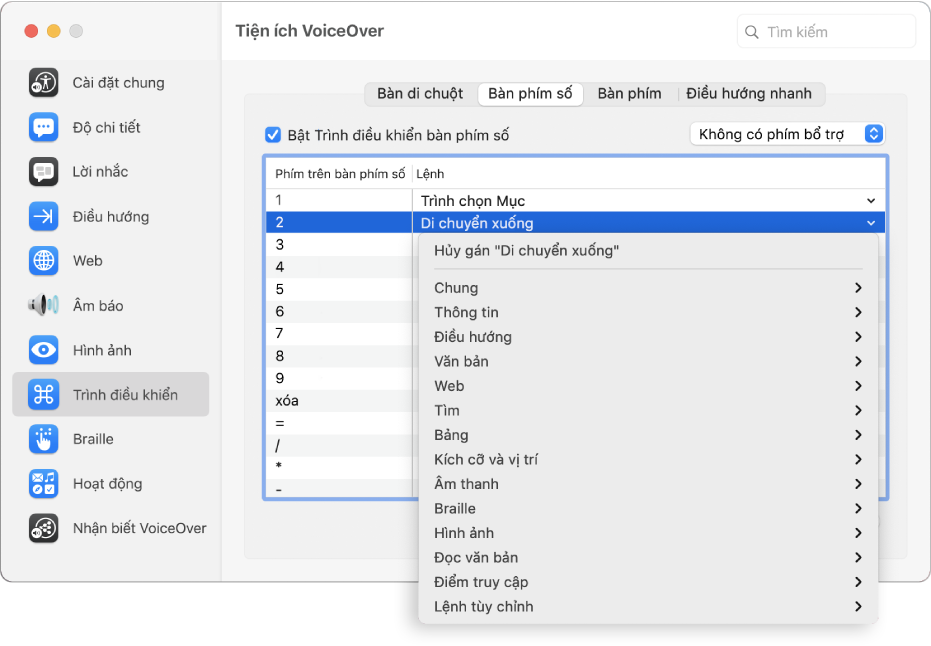The width and height of the screenshot is (931, 646).
Task: Click the Tìm kiếm search field
Action: pos(836,32)
